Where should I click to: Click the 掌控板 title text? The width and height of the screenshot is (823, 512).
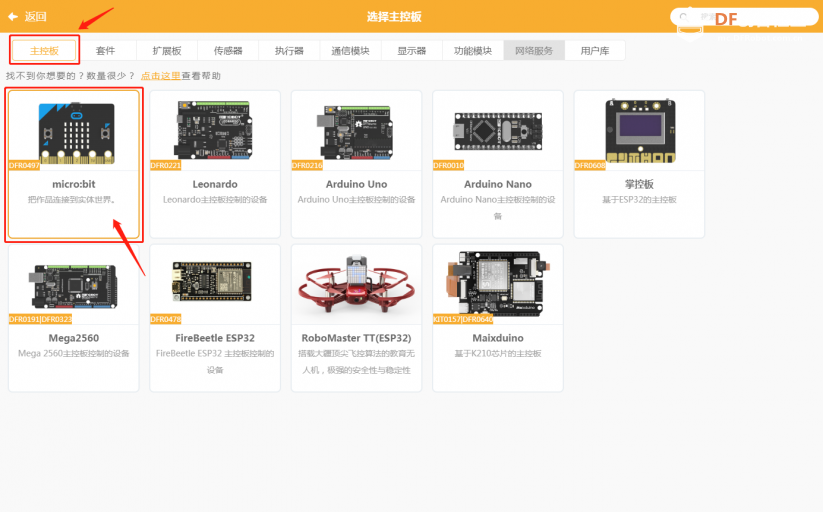click(639, 184)
